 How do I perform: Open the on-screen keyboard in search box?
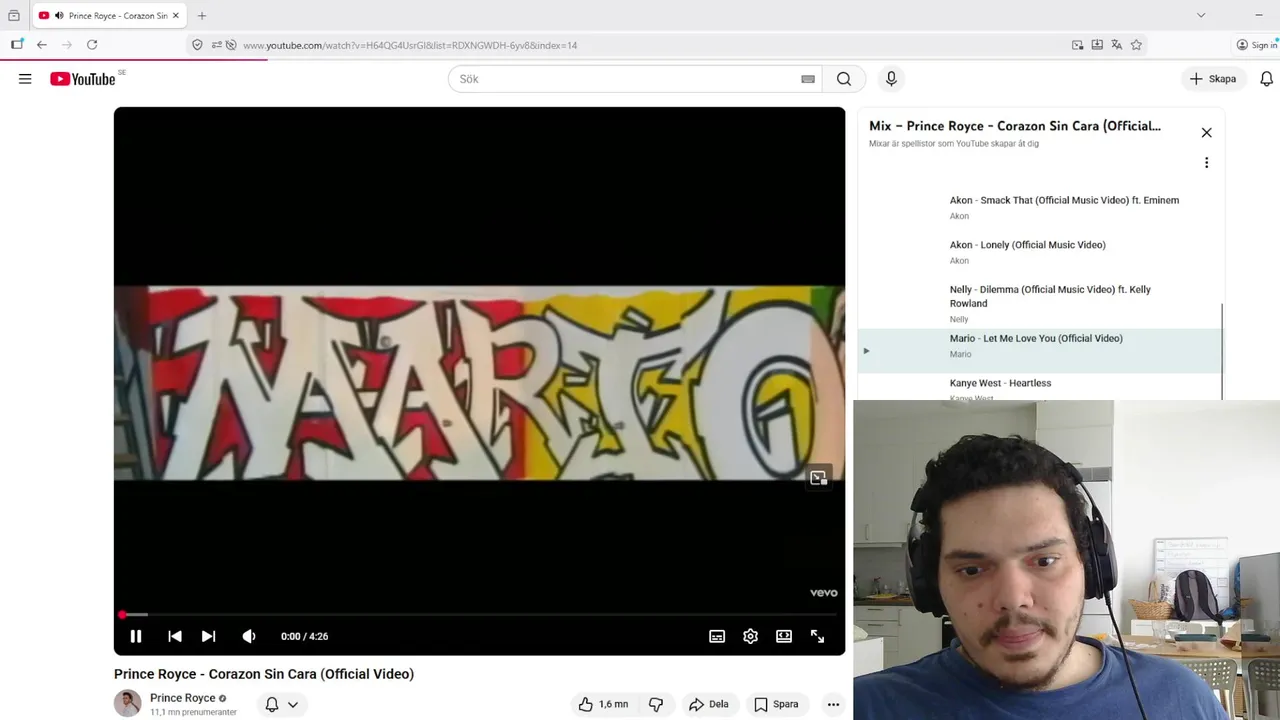coord(808,79)
